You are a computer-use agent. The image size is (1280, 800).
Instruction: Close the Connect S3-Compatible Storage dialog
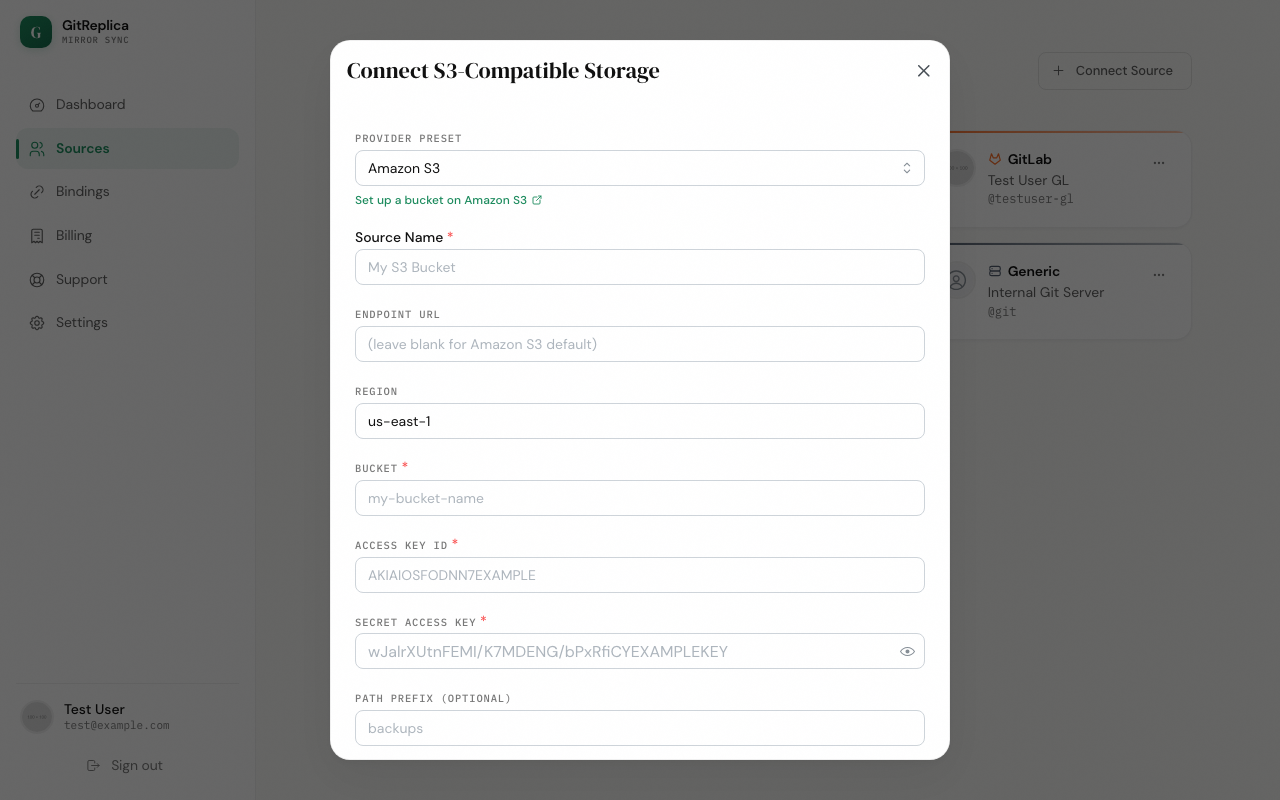tap(923, 71)
